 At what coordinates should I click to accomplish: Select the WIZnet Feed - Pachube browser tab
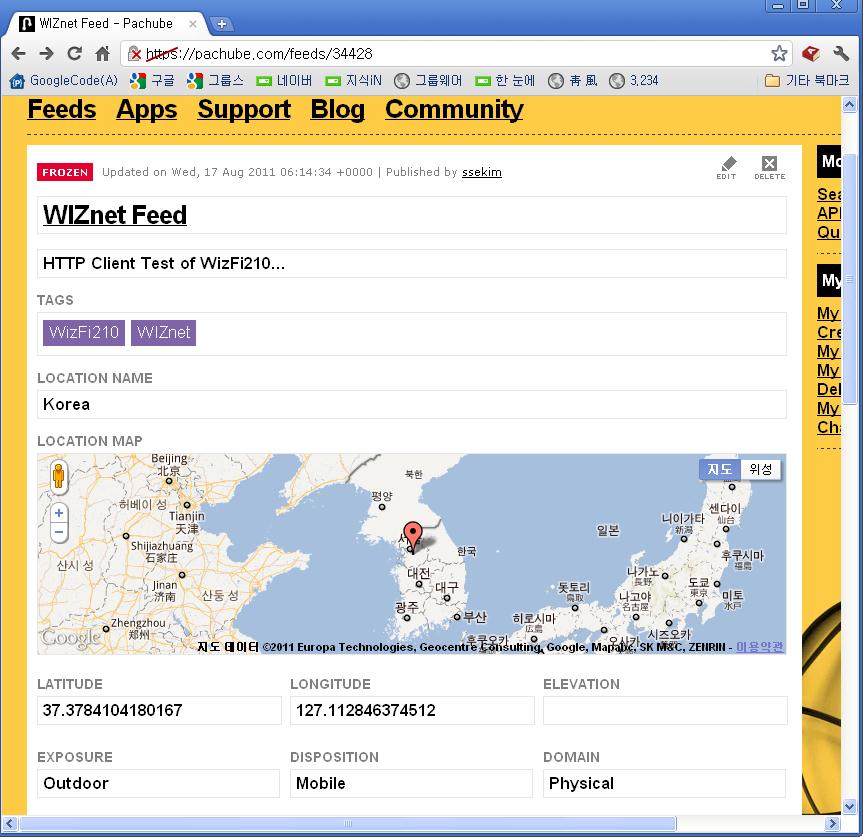[105, 24]
